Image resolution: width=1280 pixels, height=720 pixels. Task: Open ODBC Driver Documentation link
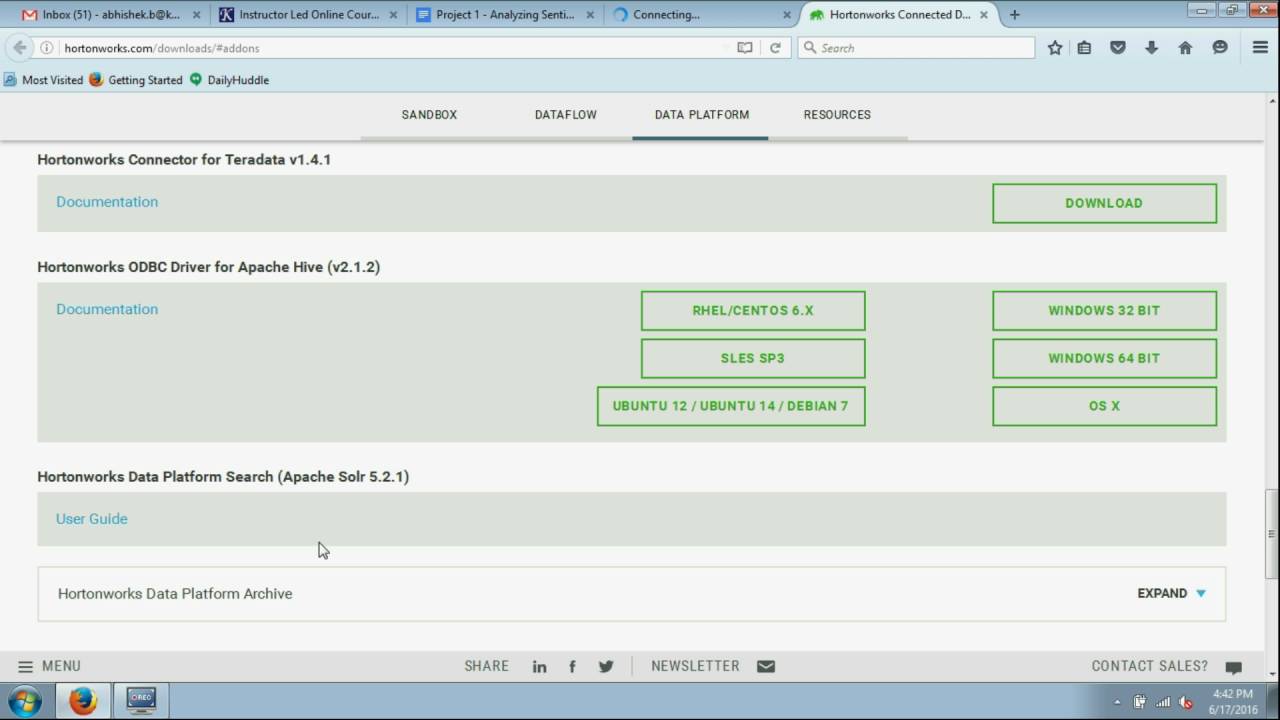coord(107,309)
